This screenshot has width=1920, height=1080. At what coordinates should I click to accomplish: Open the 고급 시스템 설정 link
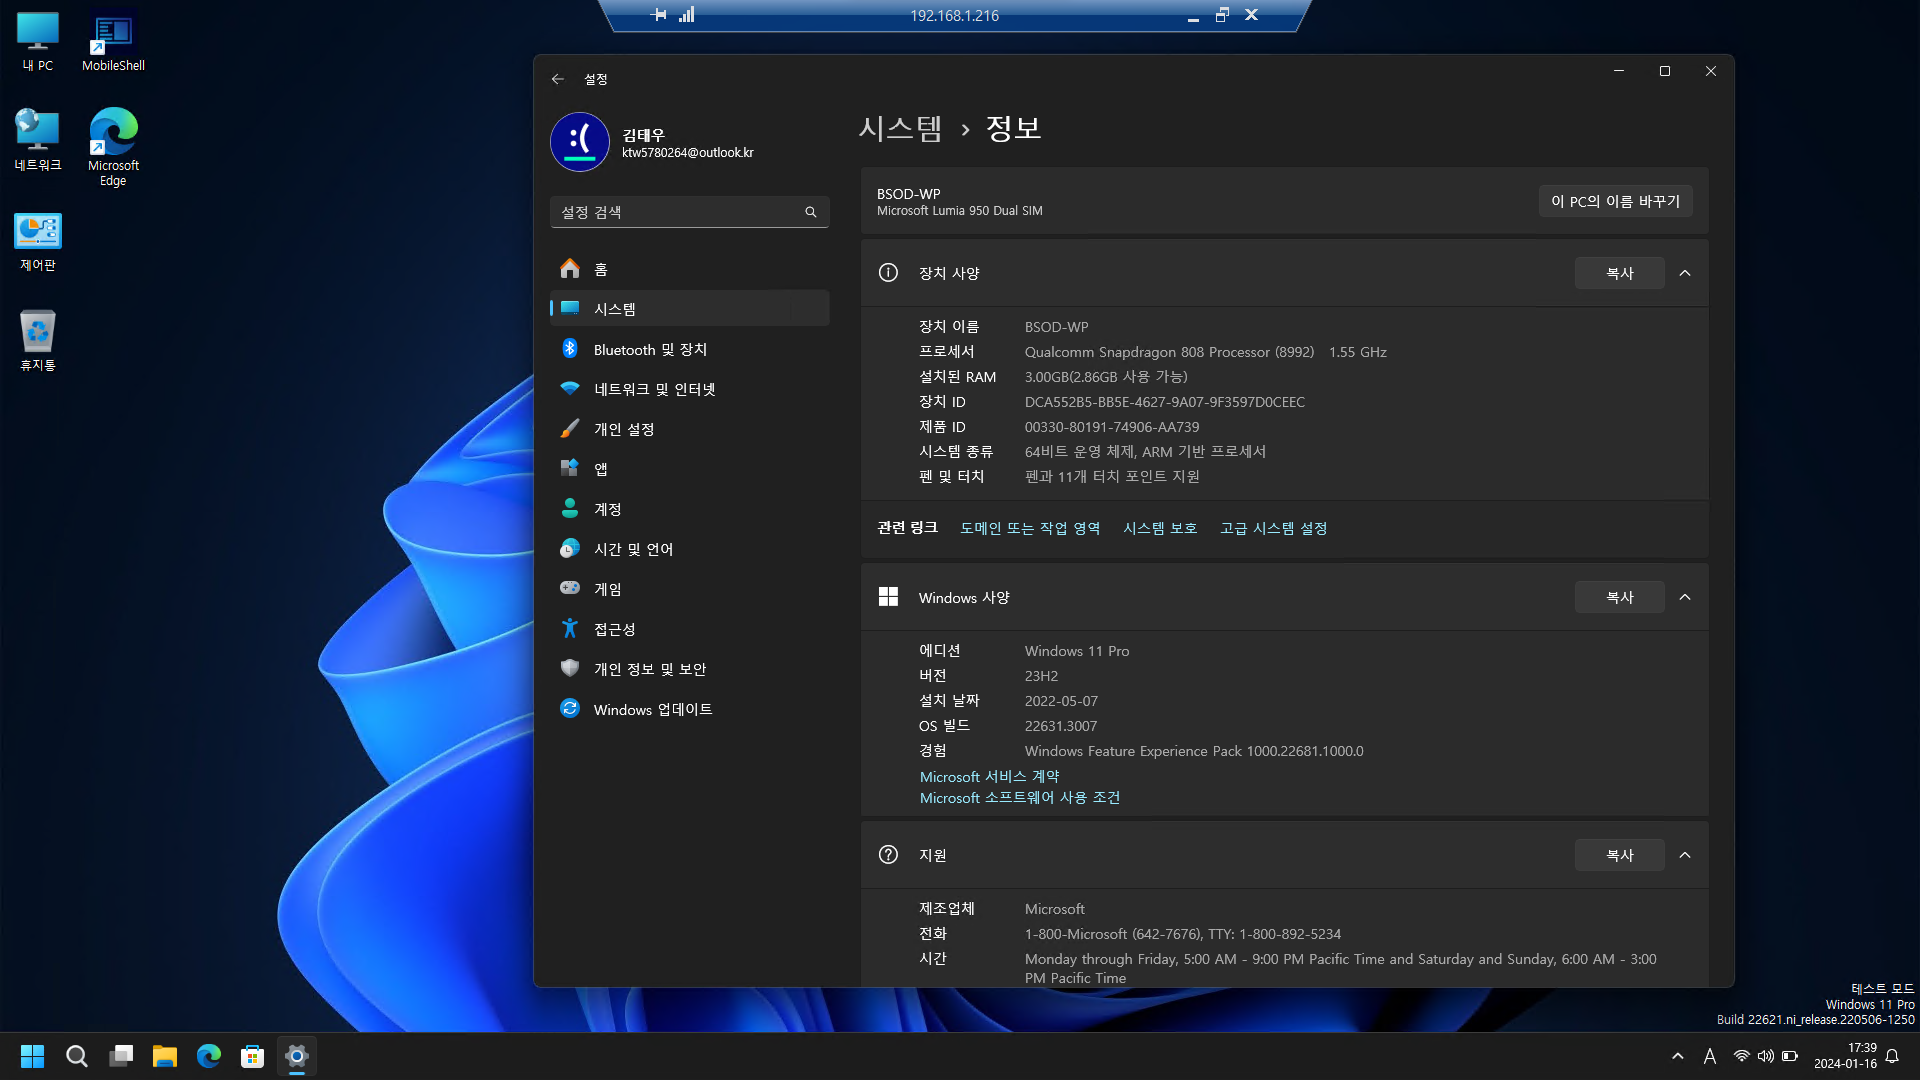pos(1273,528)
